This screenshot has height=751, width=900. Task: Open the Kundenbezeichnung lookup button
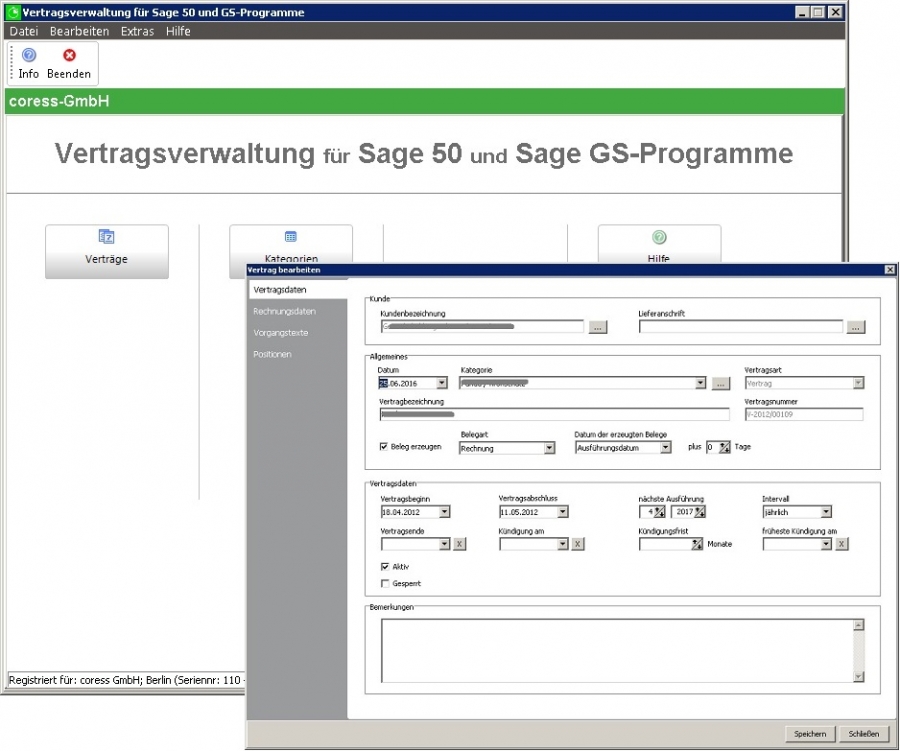597,326
